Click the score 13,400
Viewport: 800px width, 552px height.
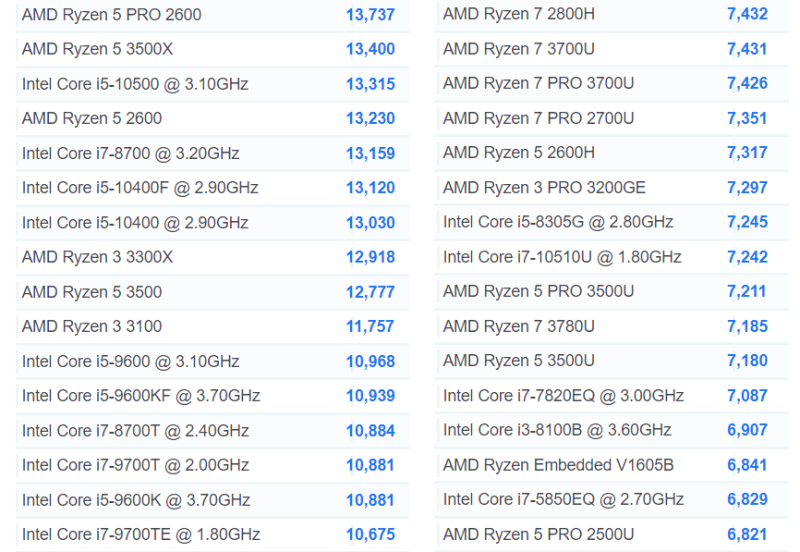pyautogui.click(x=370, y=49)
